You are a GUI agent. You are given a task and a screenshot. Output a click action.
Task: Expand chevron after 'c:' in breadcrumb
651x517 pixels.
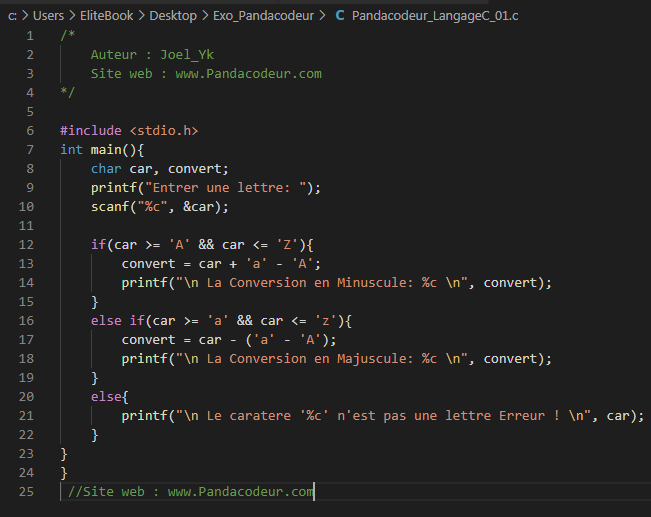pos(25,16)
